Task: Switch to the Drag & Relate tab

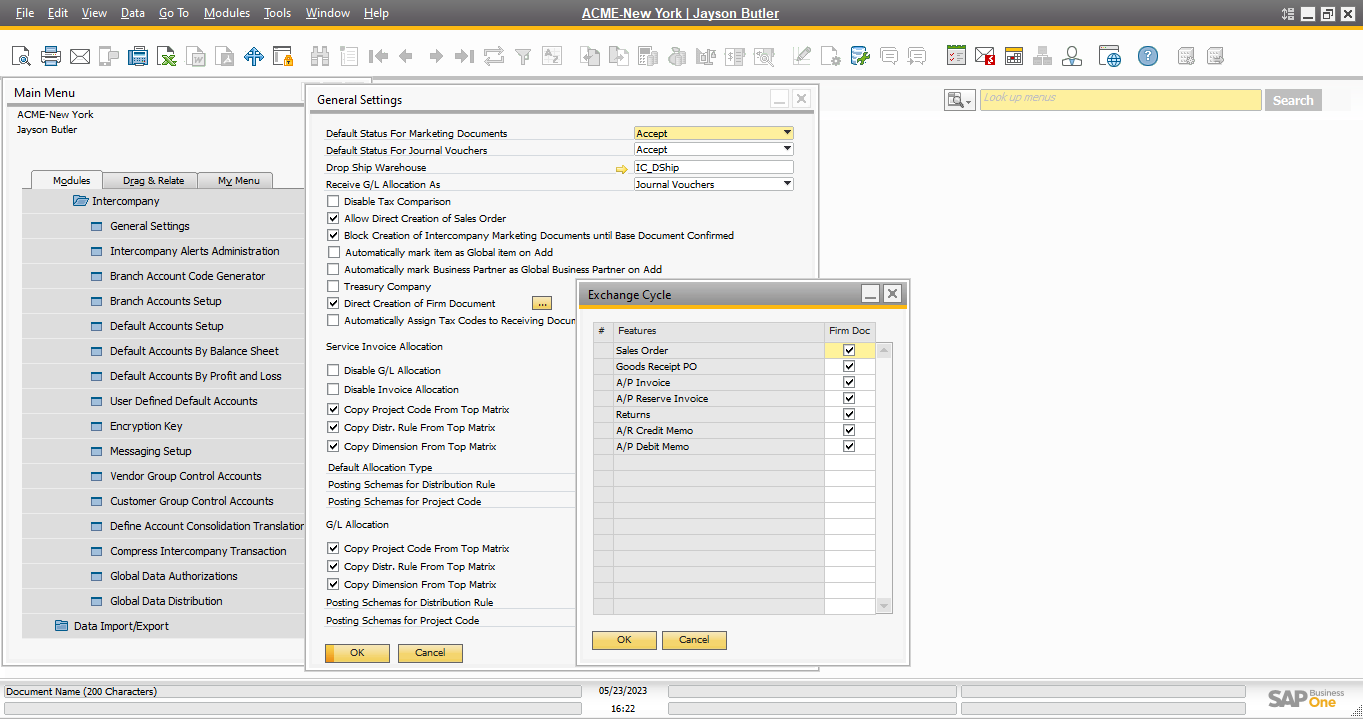Action: [153, 181]
